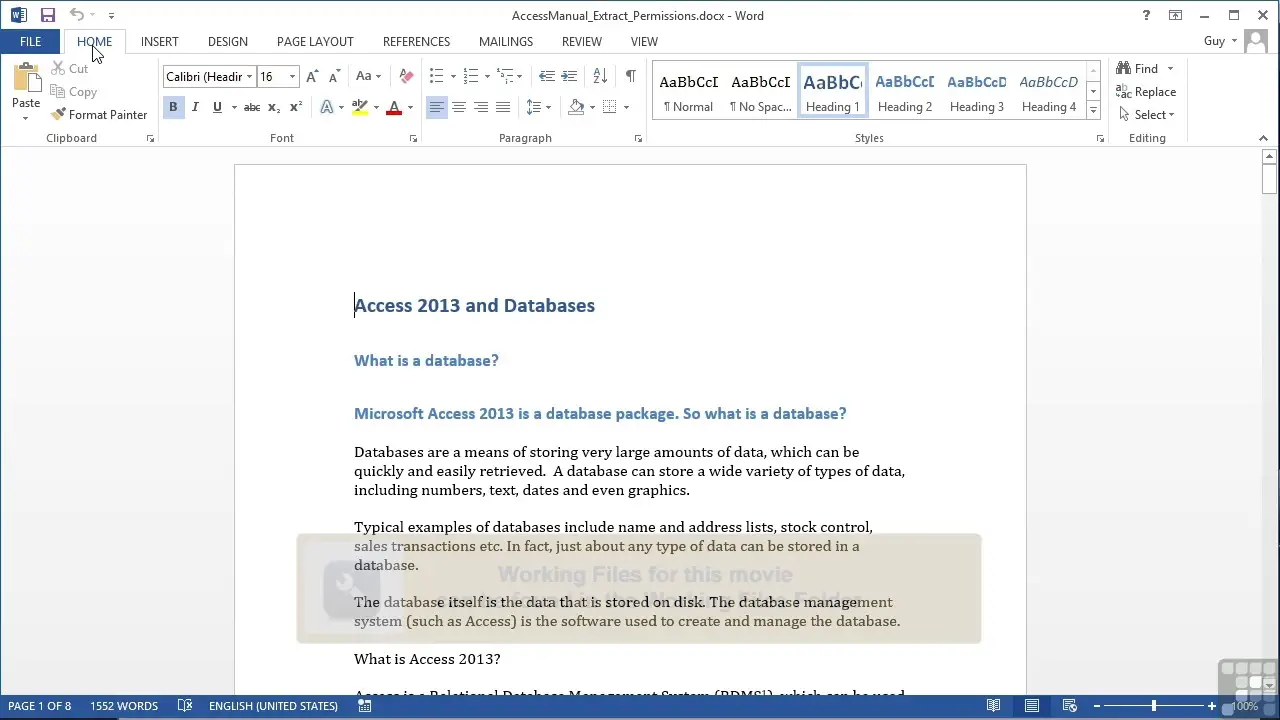Switch to the PAGE LAYOUT tab

click(315, 42)
